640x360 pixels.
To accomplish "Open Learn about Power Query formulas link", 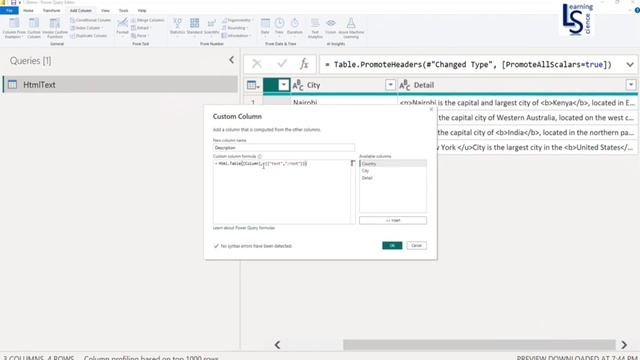I will coord(244,228).
